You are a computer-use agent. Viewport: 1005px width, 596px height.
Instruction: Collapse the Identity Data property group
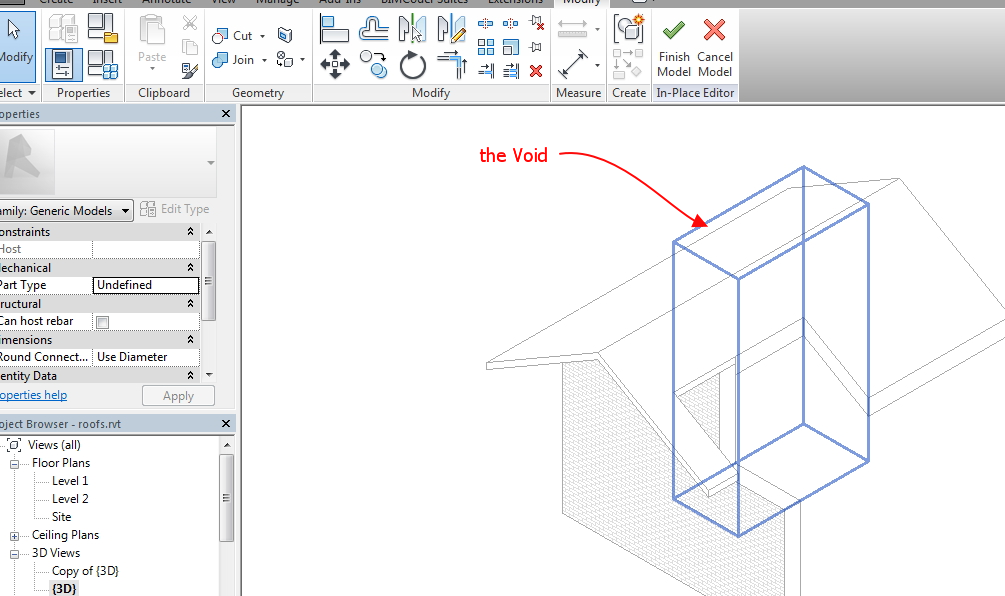[x=190, y=375]
